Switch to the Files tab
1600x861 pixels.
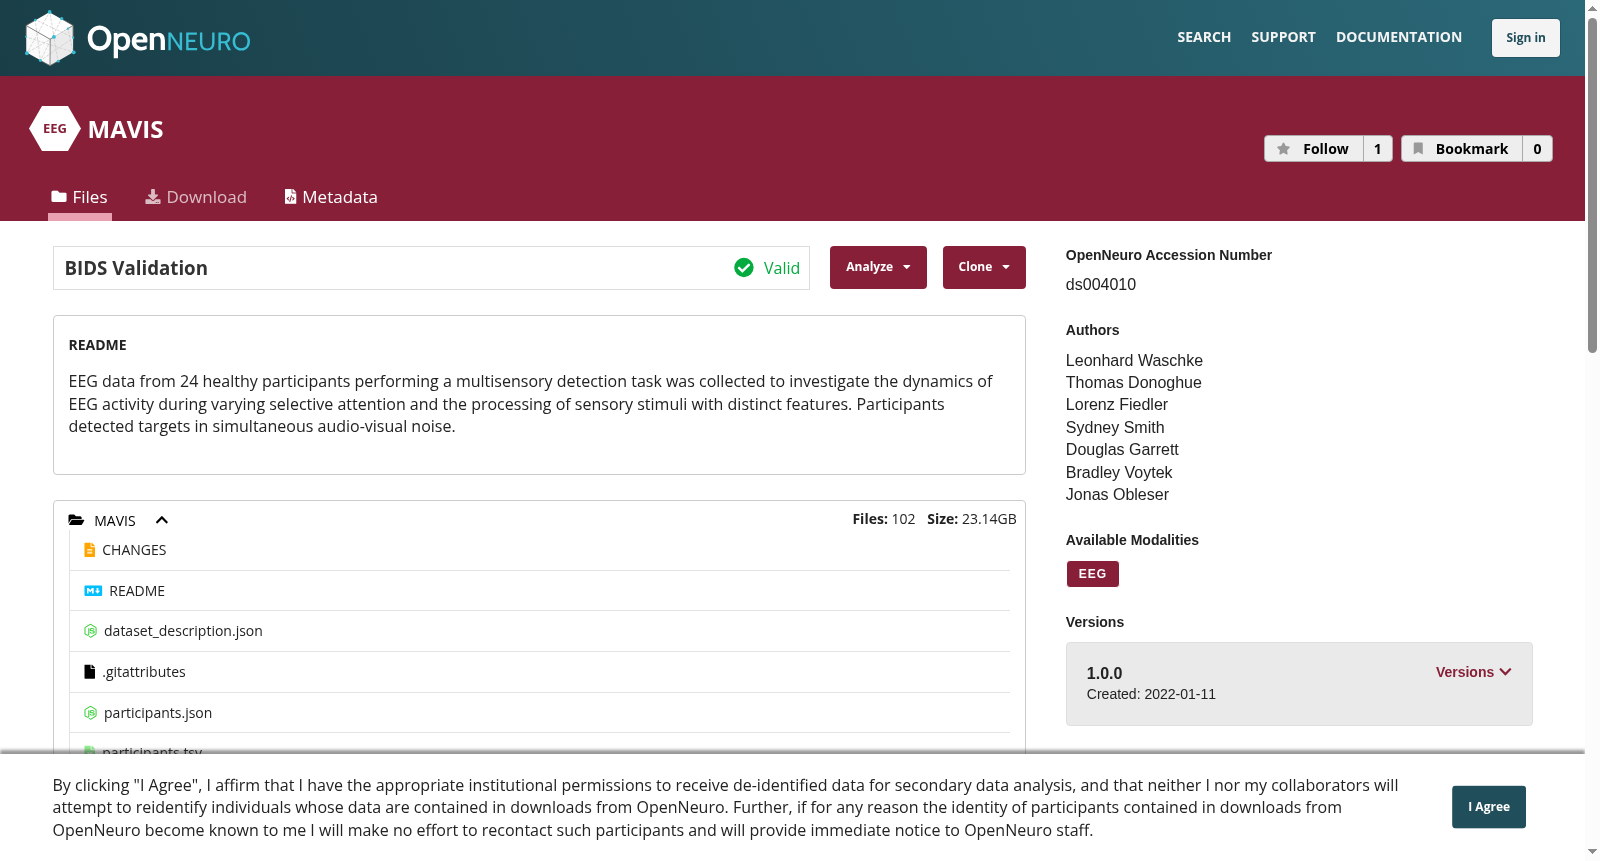point(80,197)
